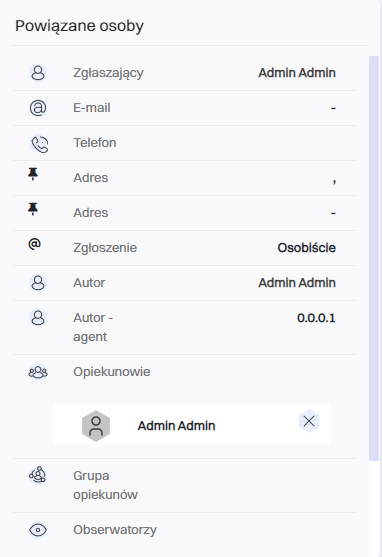Click the at-sign icon next to E-mail
The image size is (382, 557).
(38, 108)
